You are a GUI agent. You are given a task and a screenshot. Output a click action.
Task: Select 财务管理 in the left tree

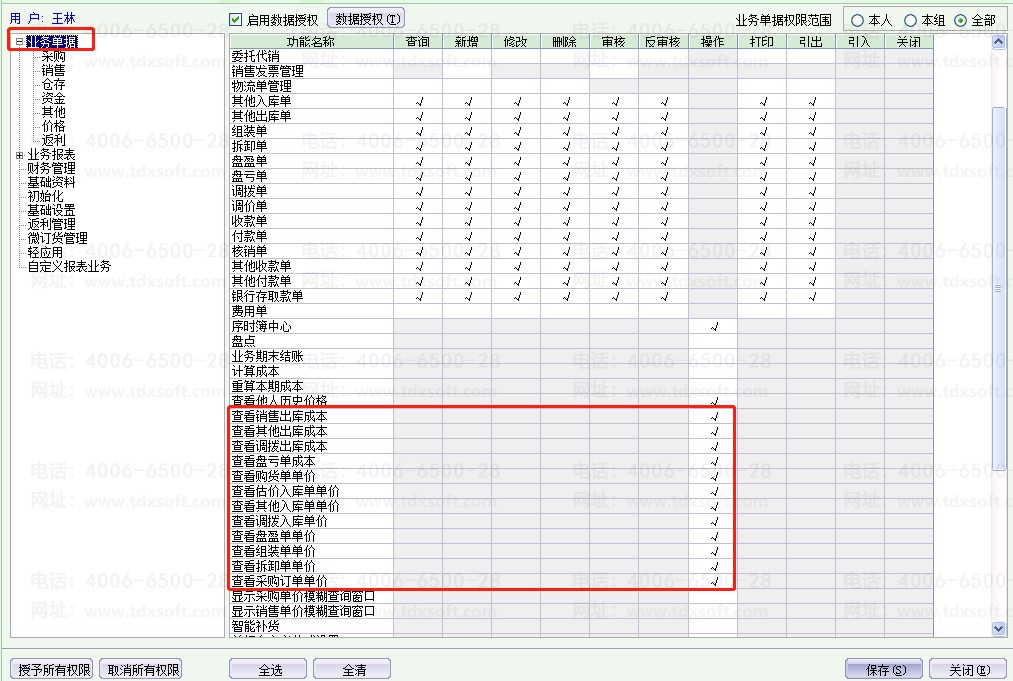pos(51,169)
